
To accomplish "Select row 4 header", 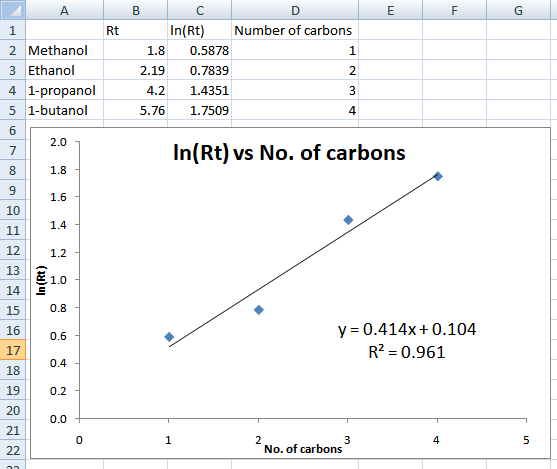I will tap(13, 90).
